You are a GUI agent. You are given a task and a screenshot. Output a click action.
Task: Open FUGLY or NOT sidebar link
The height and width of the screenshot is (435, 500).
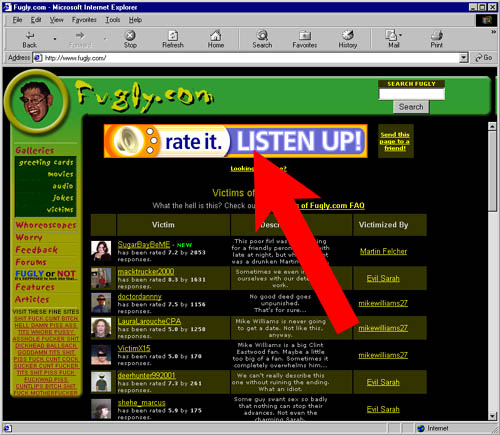click(x=45, y=274)
